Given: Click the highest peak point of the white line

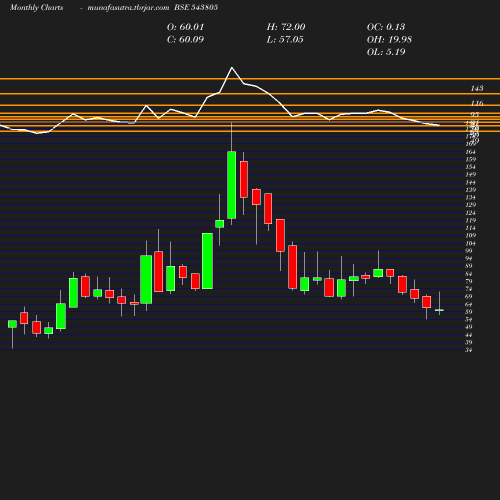Looking at the screenshot, I should 232,68.
